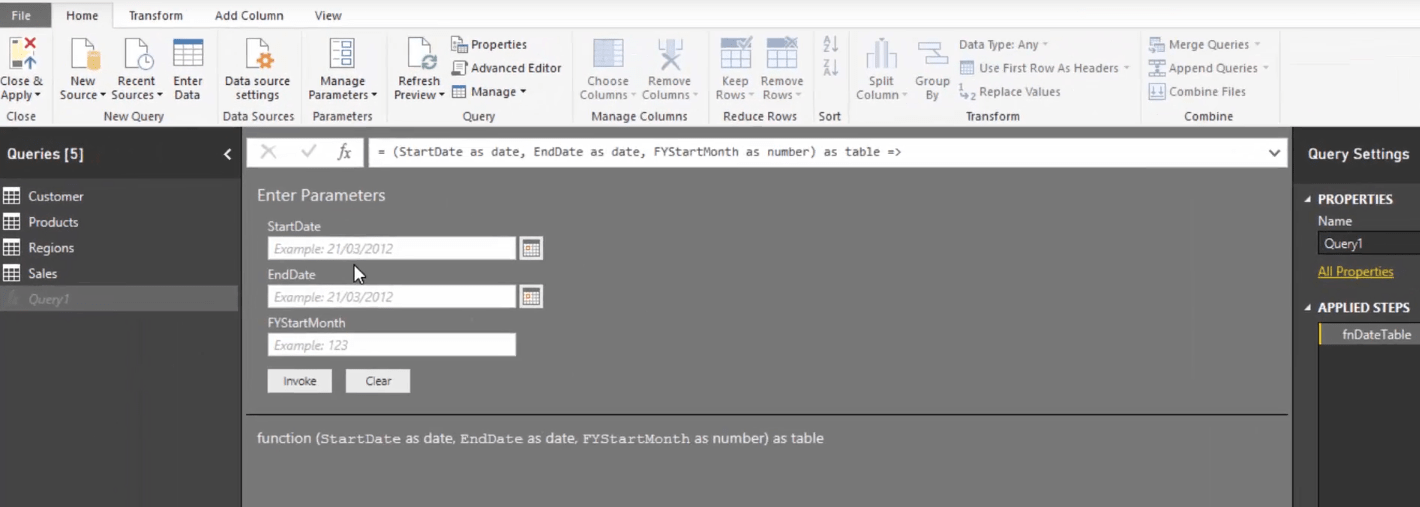This screenshot has height=507, width=1420.
Task: Click Combine Files
Action: coord(1197,92)
